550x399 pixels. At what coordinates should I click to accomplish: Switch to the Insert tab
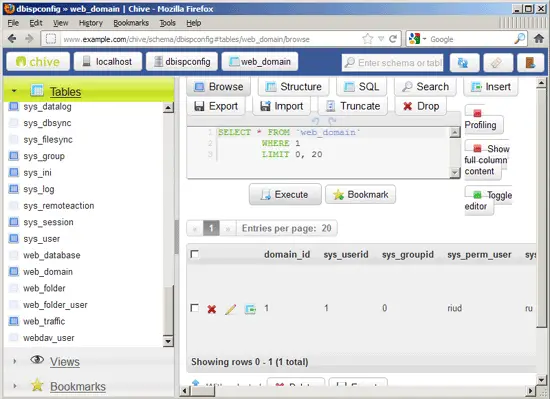pyautogui.click(x=490, y=87)
